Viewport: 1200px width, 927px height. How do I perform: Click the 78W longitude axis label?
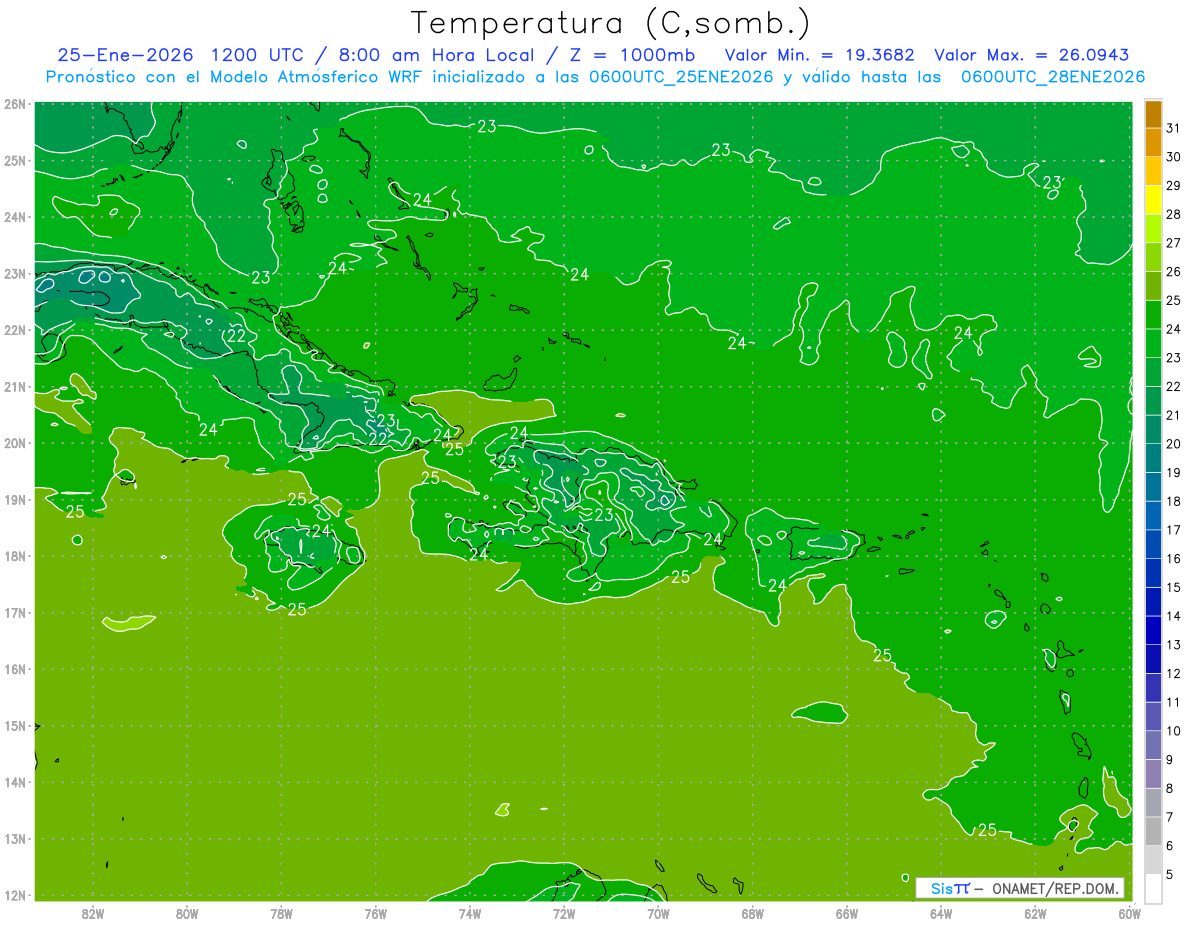tap(281, 913)
